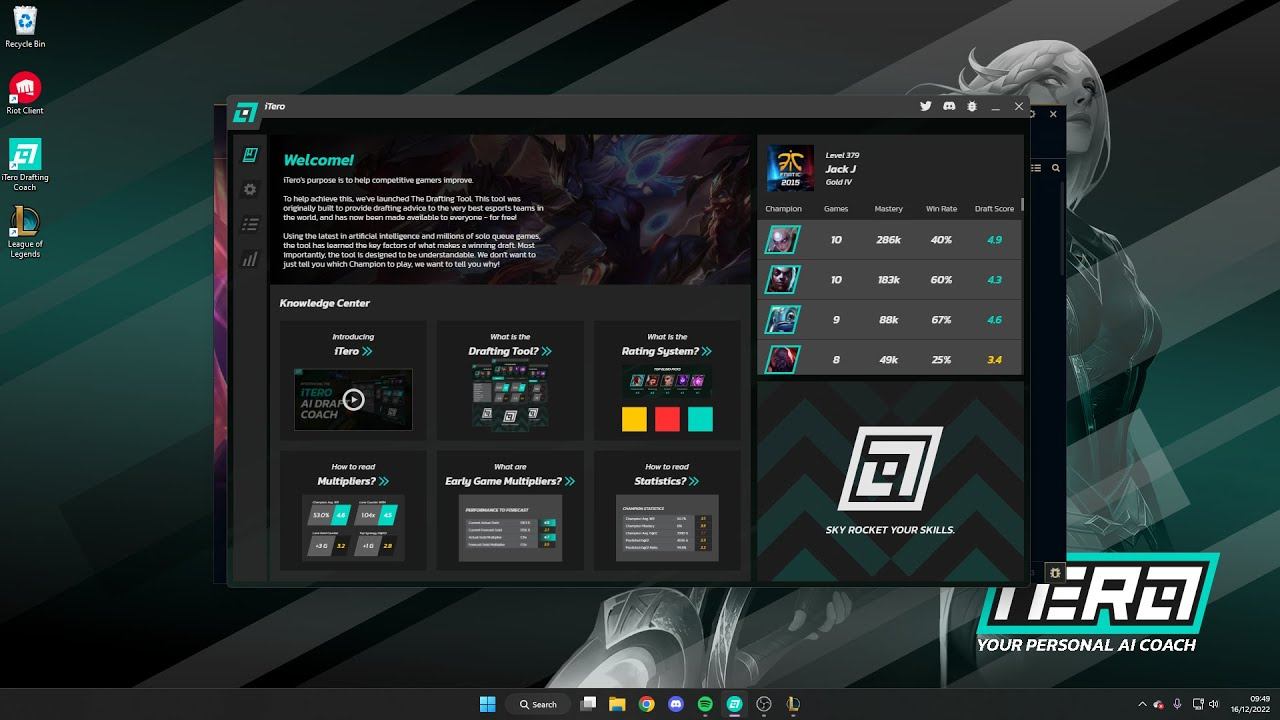Open the list view icon in iTero sidebar
1280x720 pixels.
click(250, 224)
